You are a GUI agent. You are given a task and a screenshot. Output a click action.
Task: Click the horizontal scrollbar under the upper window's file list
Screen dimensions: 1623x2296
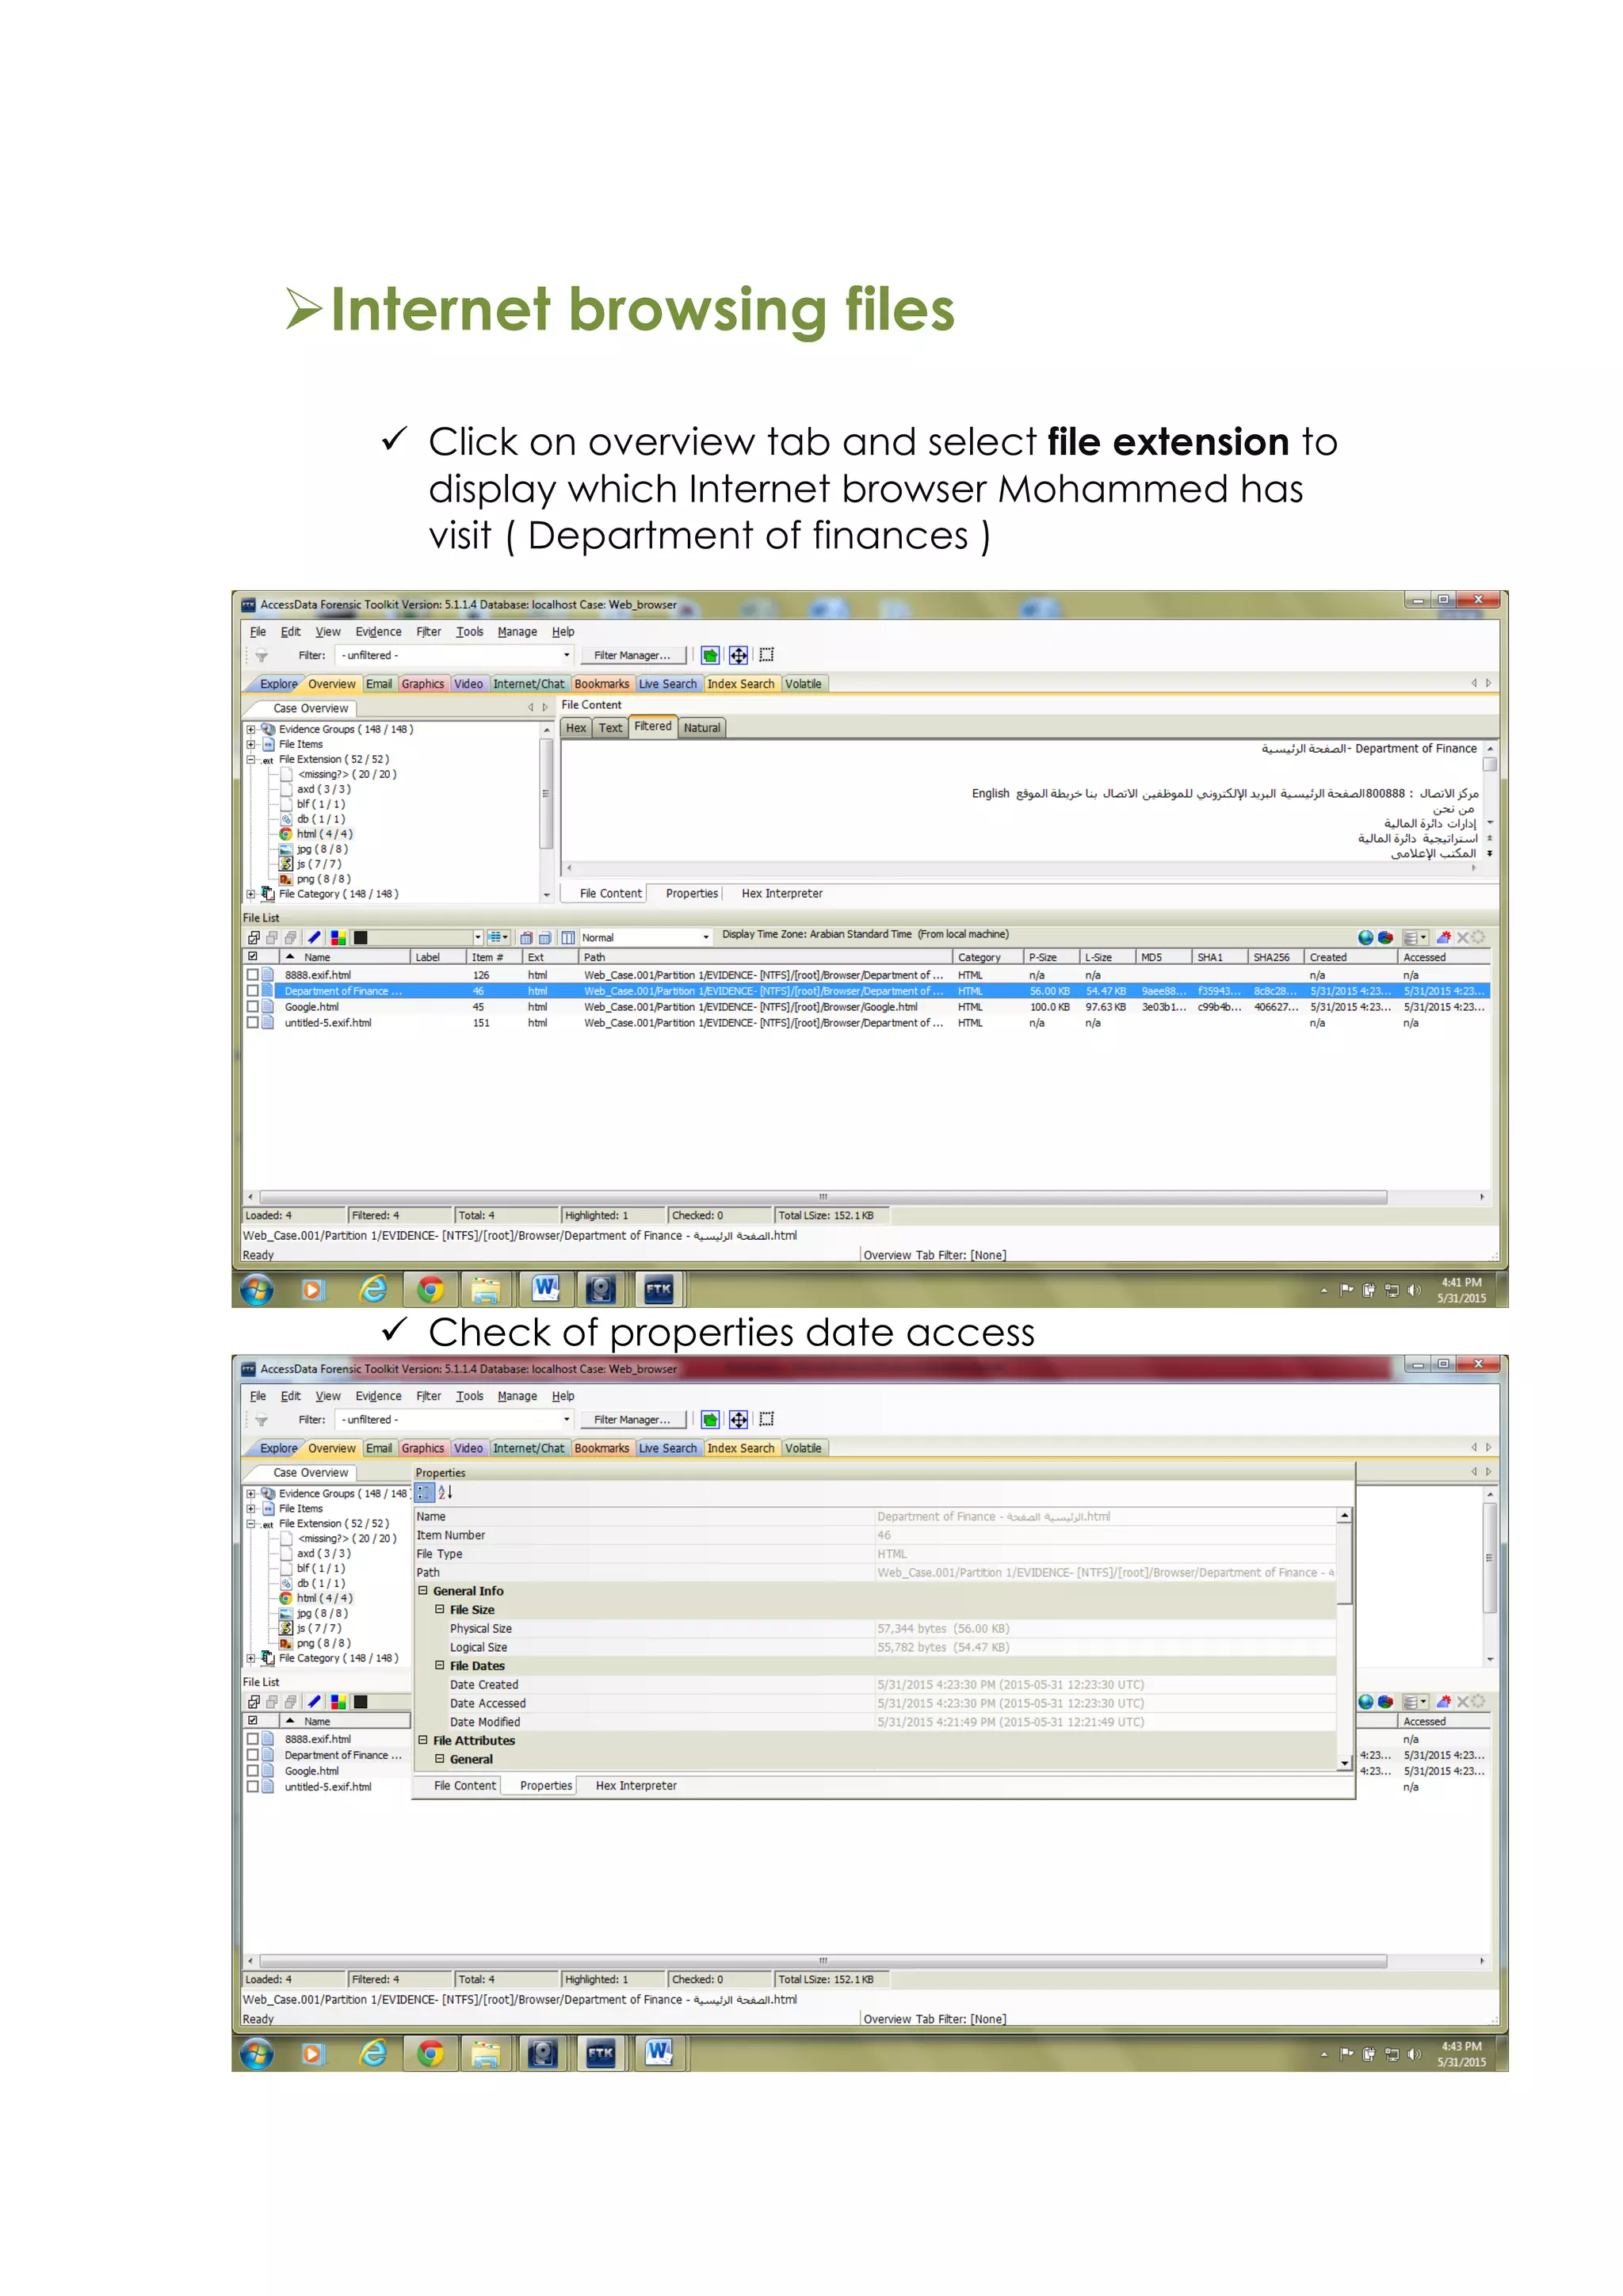[x=823, y=1196]
